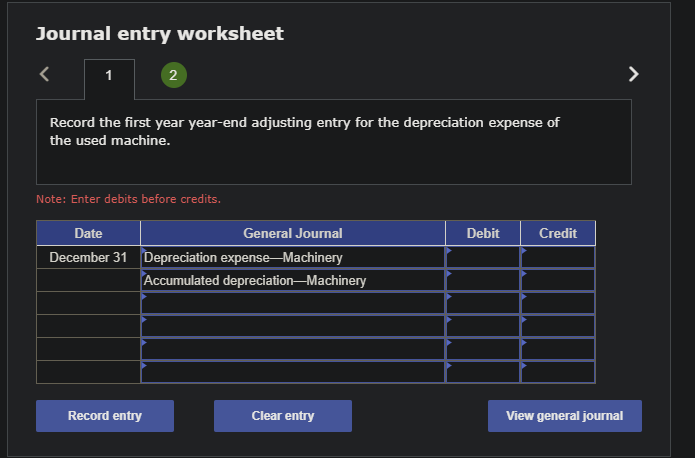695x458 pixels.
Task: Click the Record entry button
Action: pyautogui.click(x=105, y=416)
